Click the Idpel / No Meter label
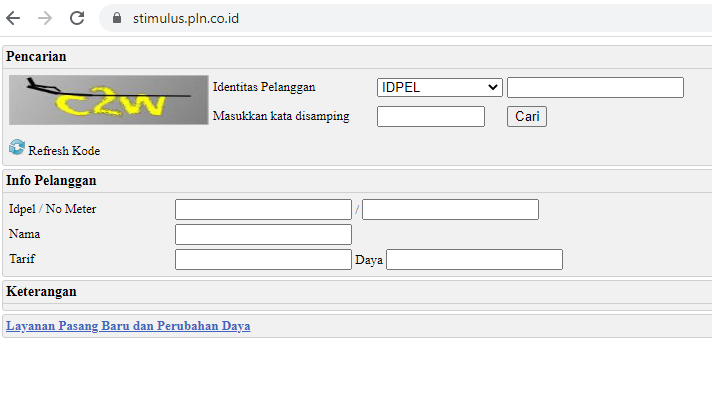Image resolution: width=712 pixels, height=410 pixels. pos(53,209)
